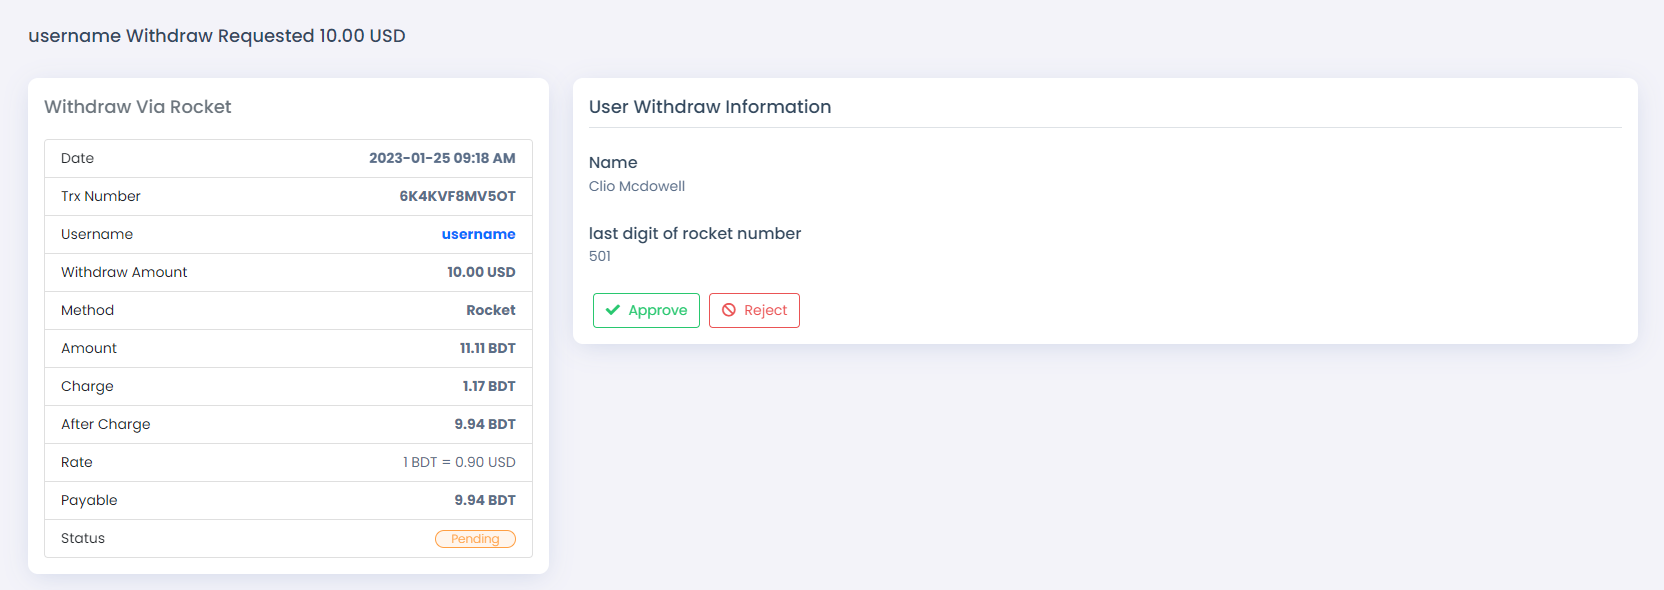Screen dimensions: 1664x590
Task: Click the green checkmark icon in Approve
Action: [613, 310]
